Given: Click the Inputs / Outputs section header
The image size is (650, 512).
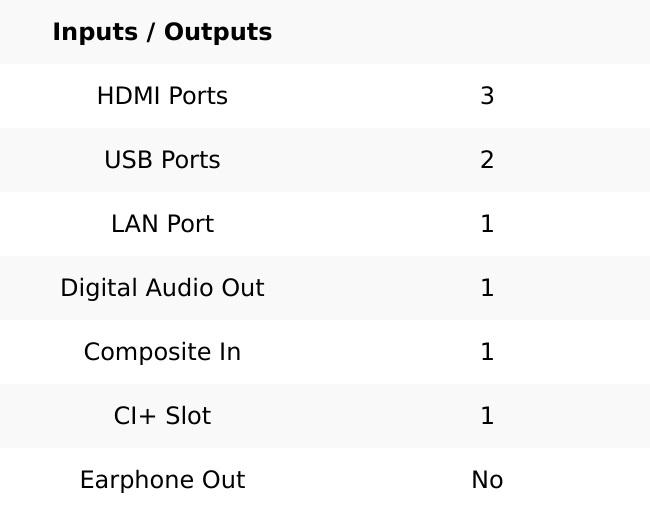Looking at the screenshot, I should pyautogui.click(x=162, y=32).
